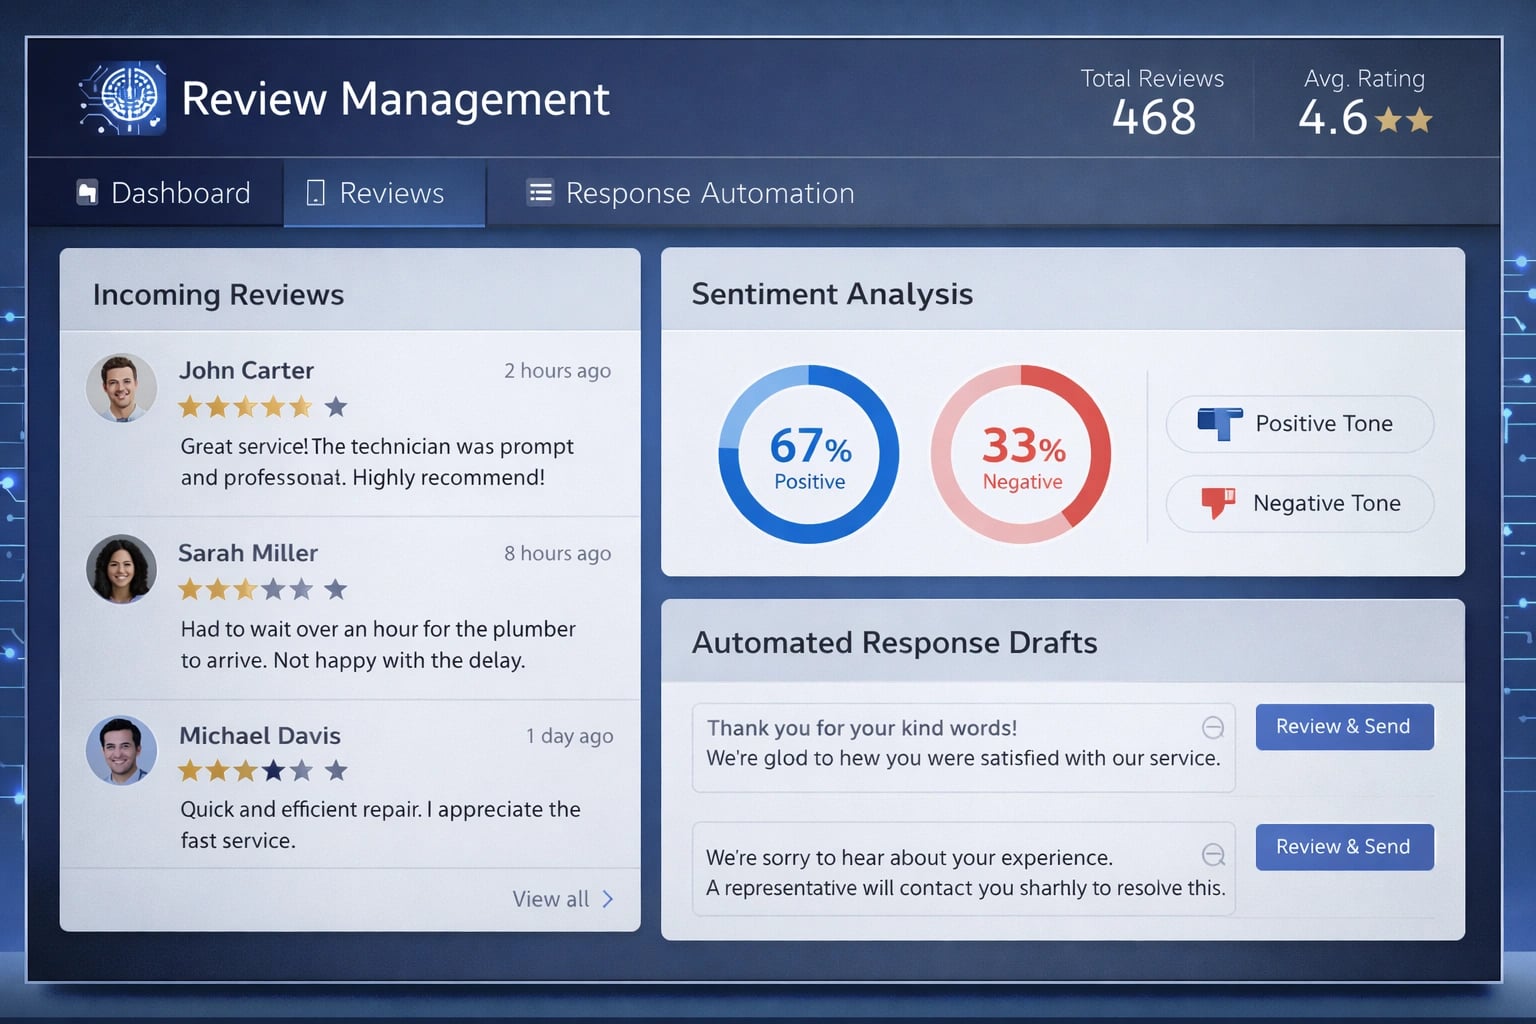
Task: Click Sarah Miller's profile photo
Action: [x=121, y=569]
